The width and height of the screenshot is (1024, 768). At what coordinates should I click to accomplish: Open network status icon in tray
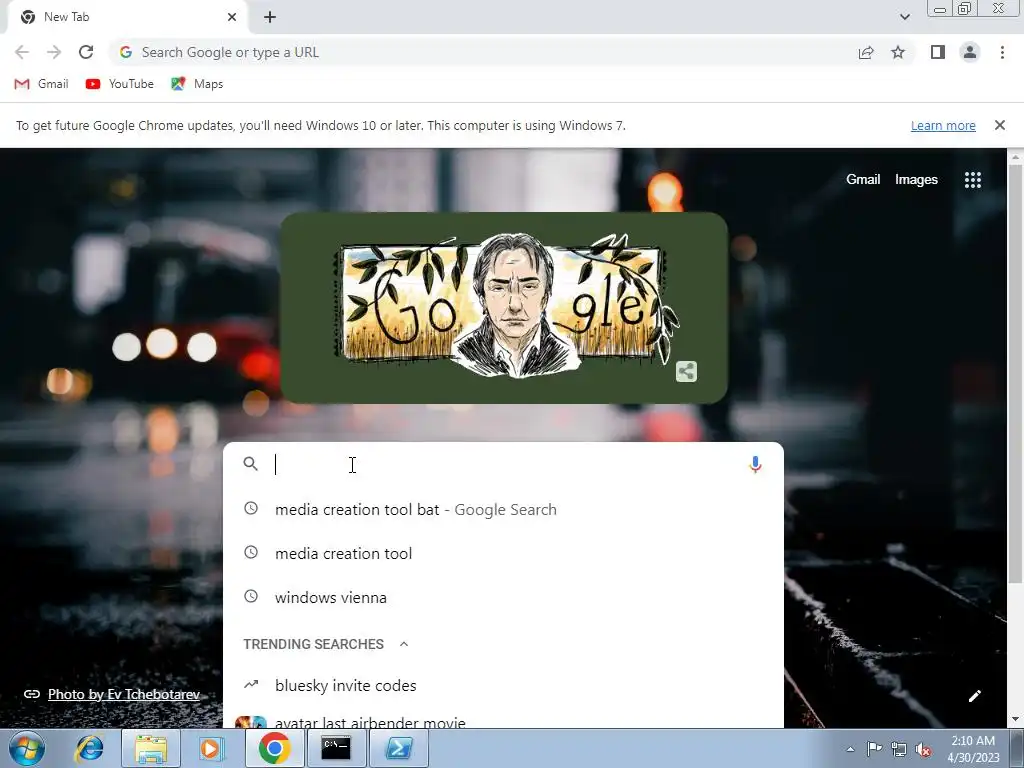[899, 749]
